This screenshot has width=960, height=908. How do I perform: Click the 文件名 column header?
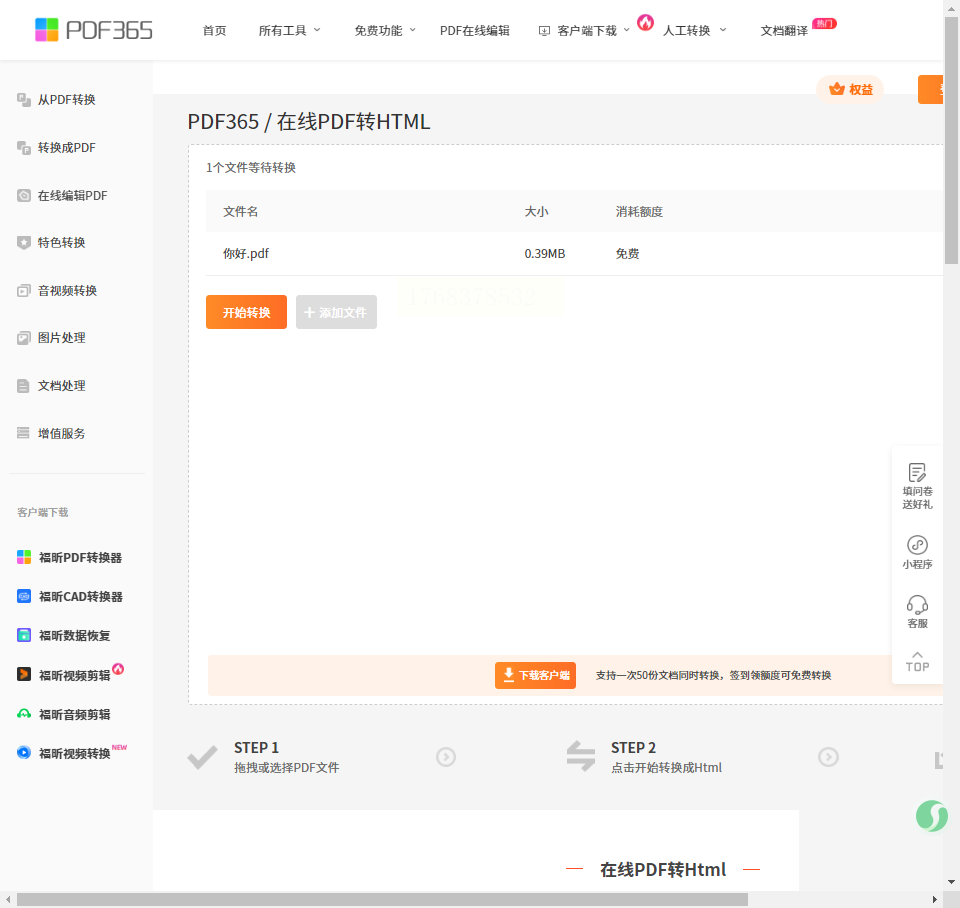point(241,212)
